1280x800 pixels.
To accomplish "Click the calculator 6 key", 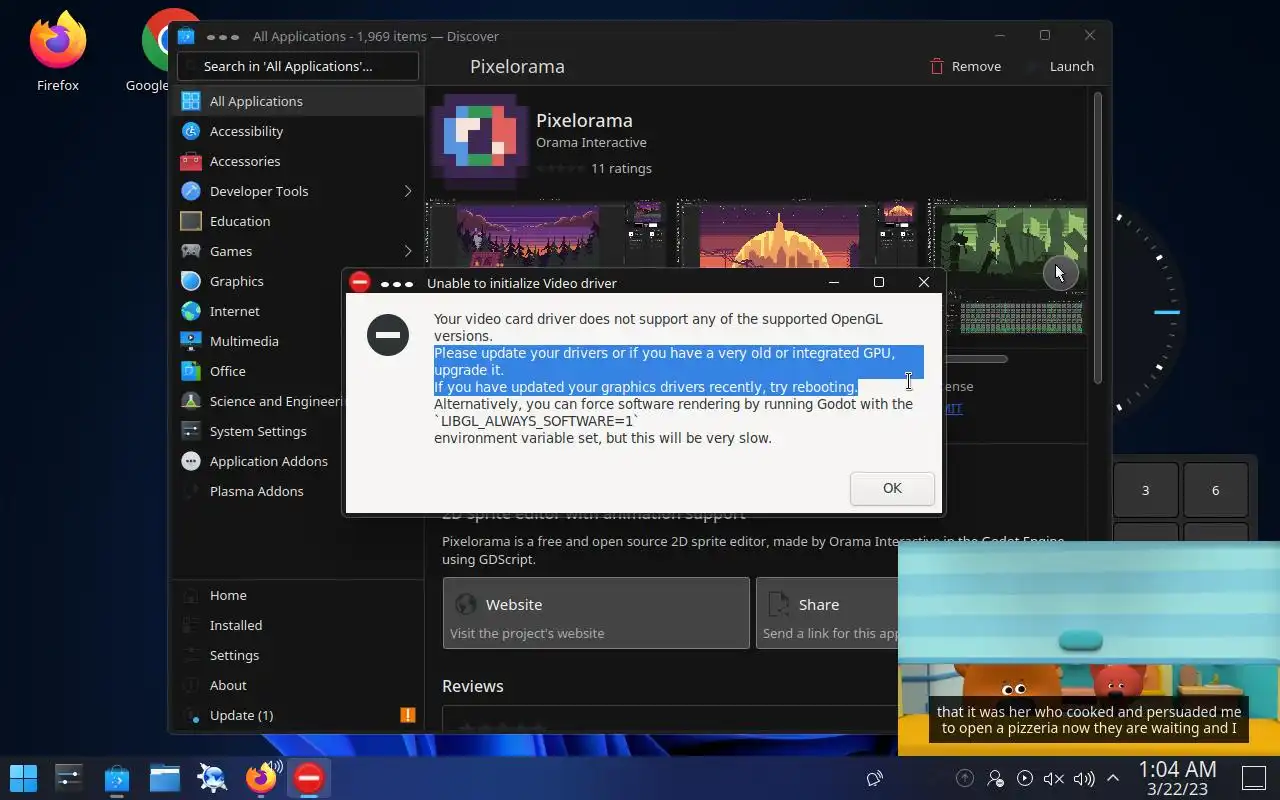I will pyautogui.click(x=1216, y=490).
